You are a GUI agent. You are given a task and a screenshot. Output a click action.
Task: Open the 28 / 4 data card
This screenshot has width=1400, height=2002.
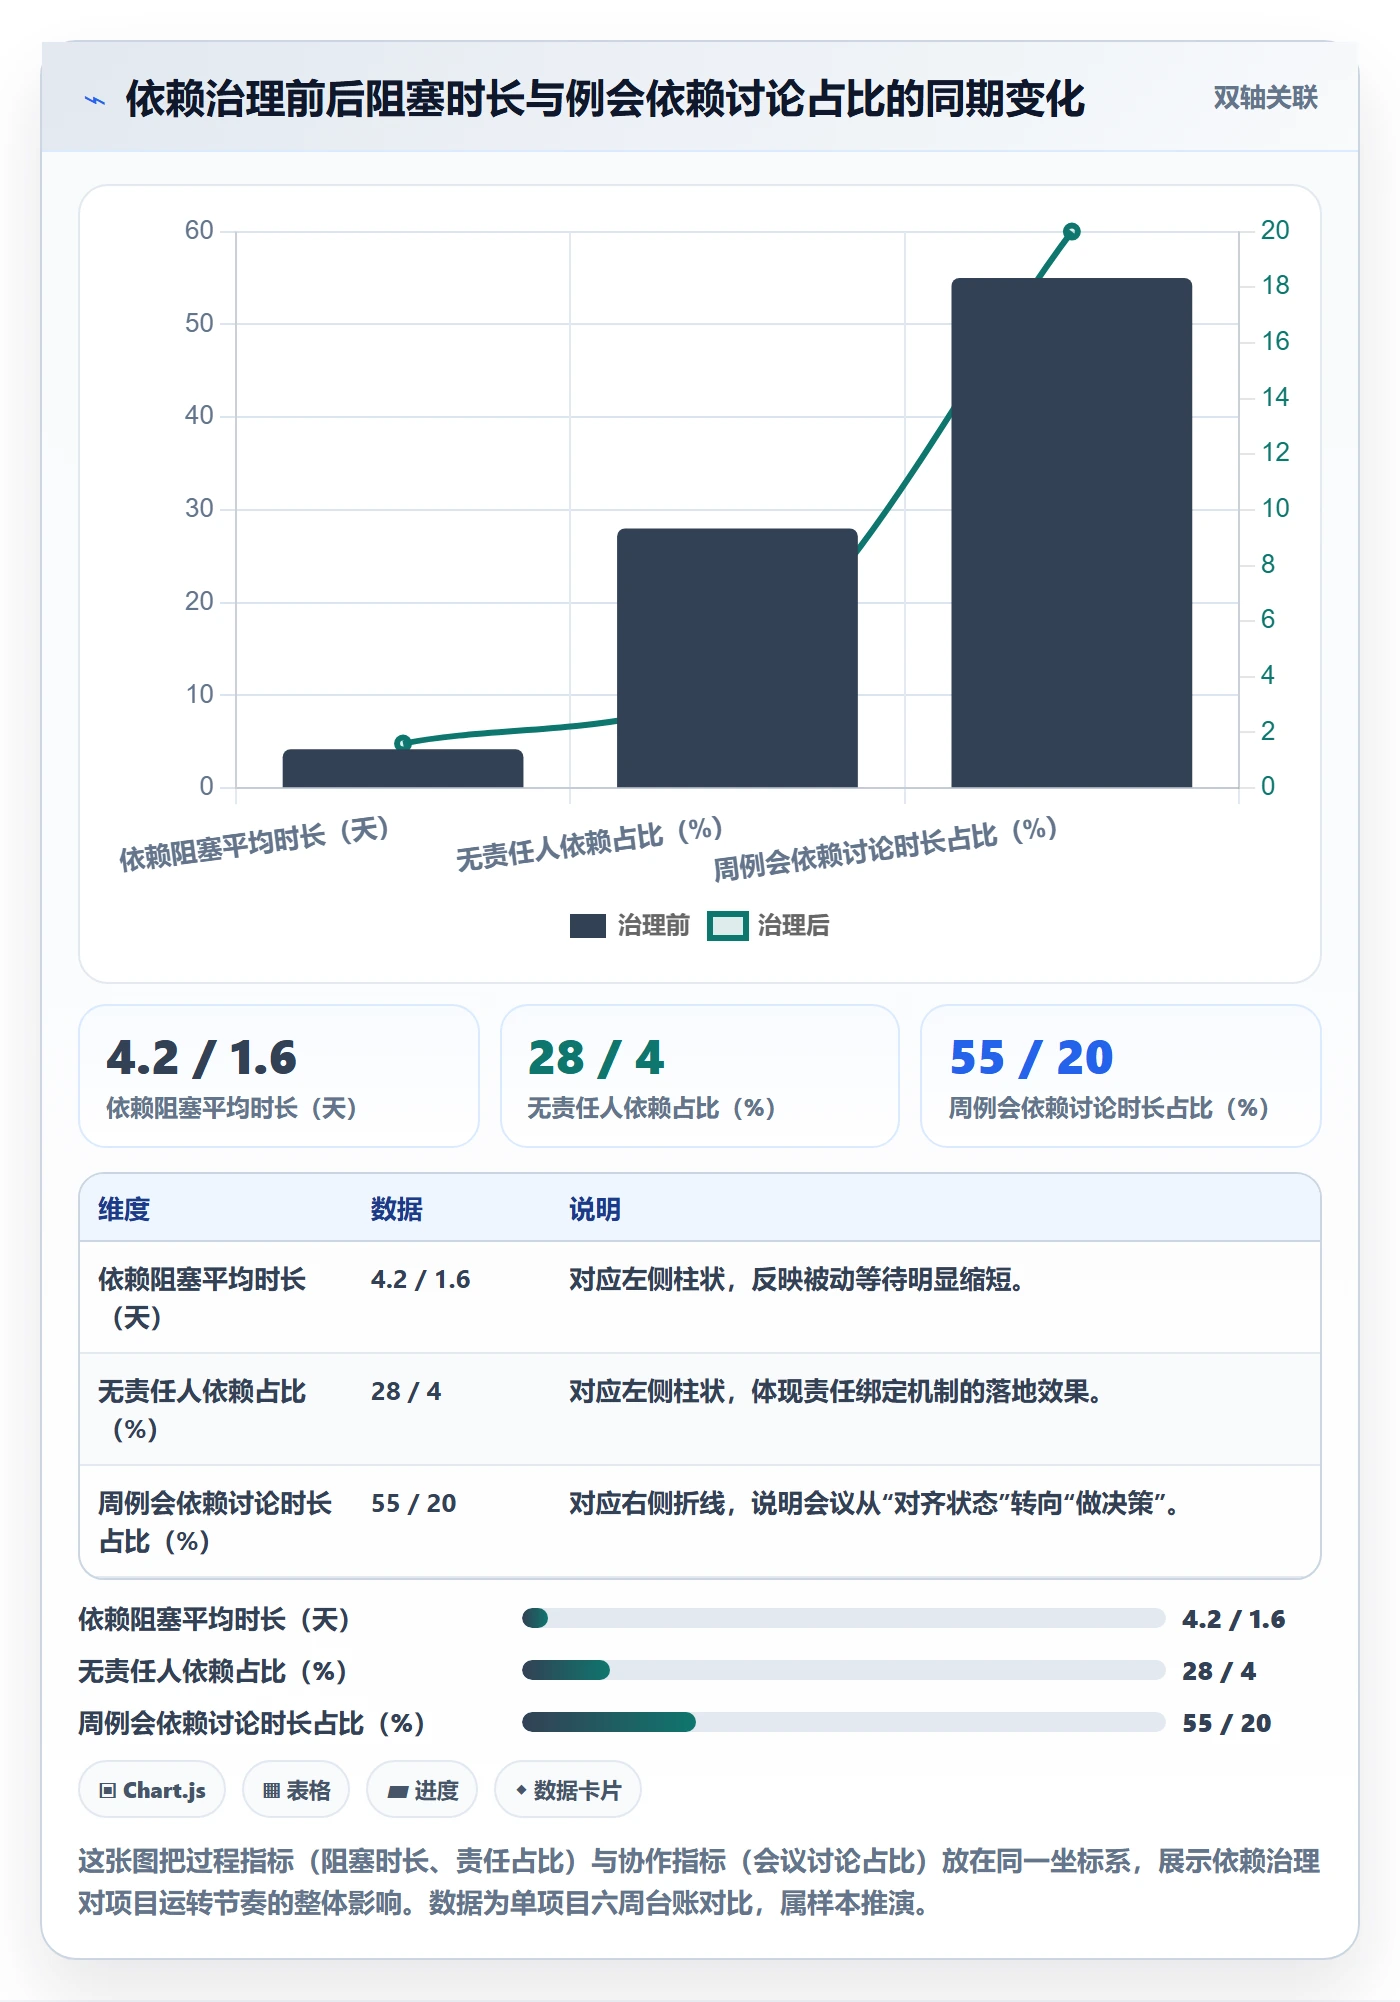tap(700, 1076)
